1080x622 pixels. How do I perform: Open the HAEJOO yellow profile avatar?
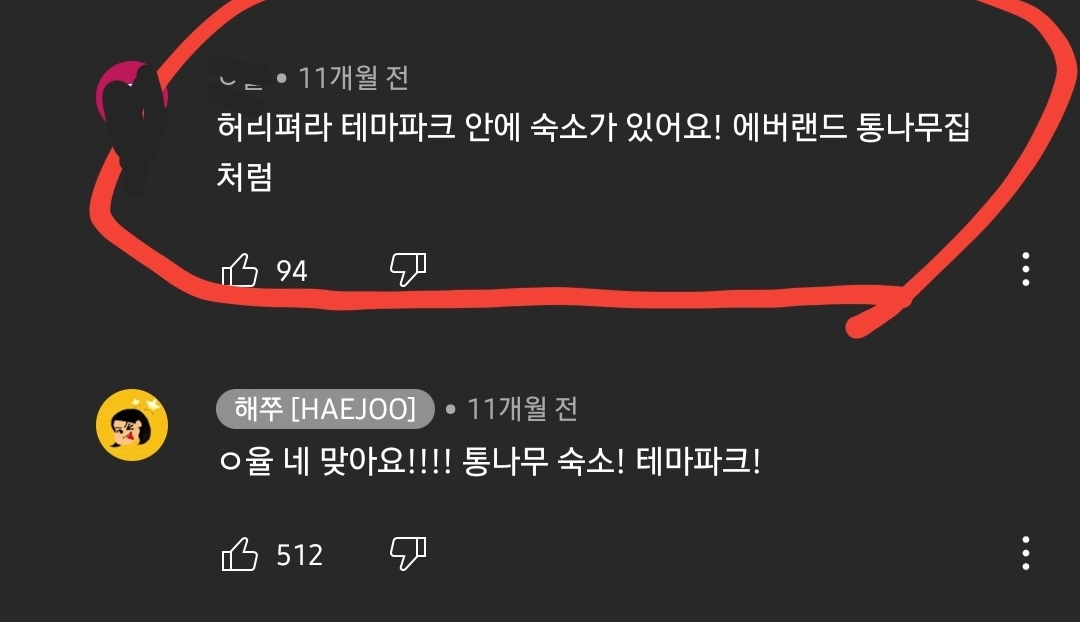coord(132,424)
